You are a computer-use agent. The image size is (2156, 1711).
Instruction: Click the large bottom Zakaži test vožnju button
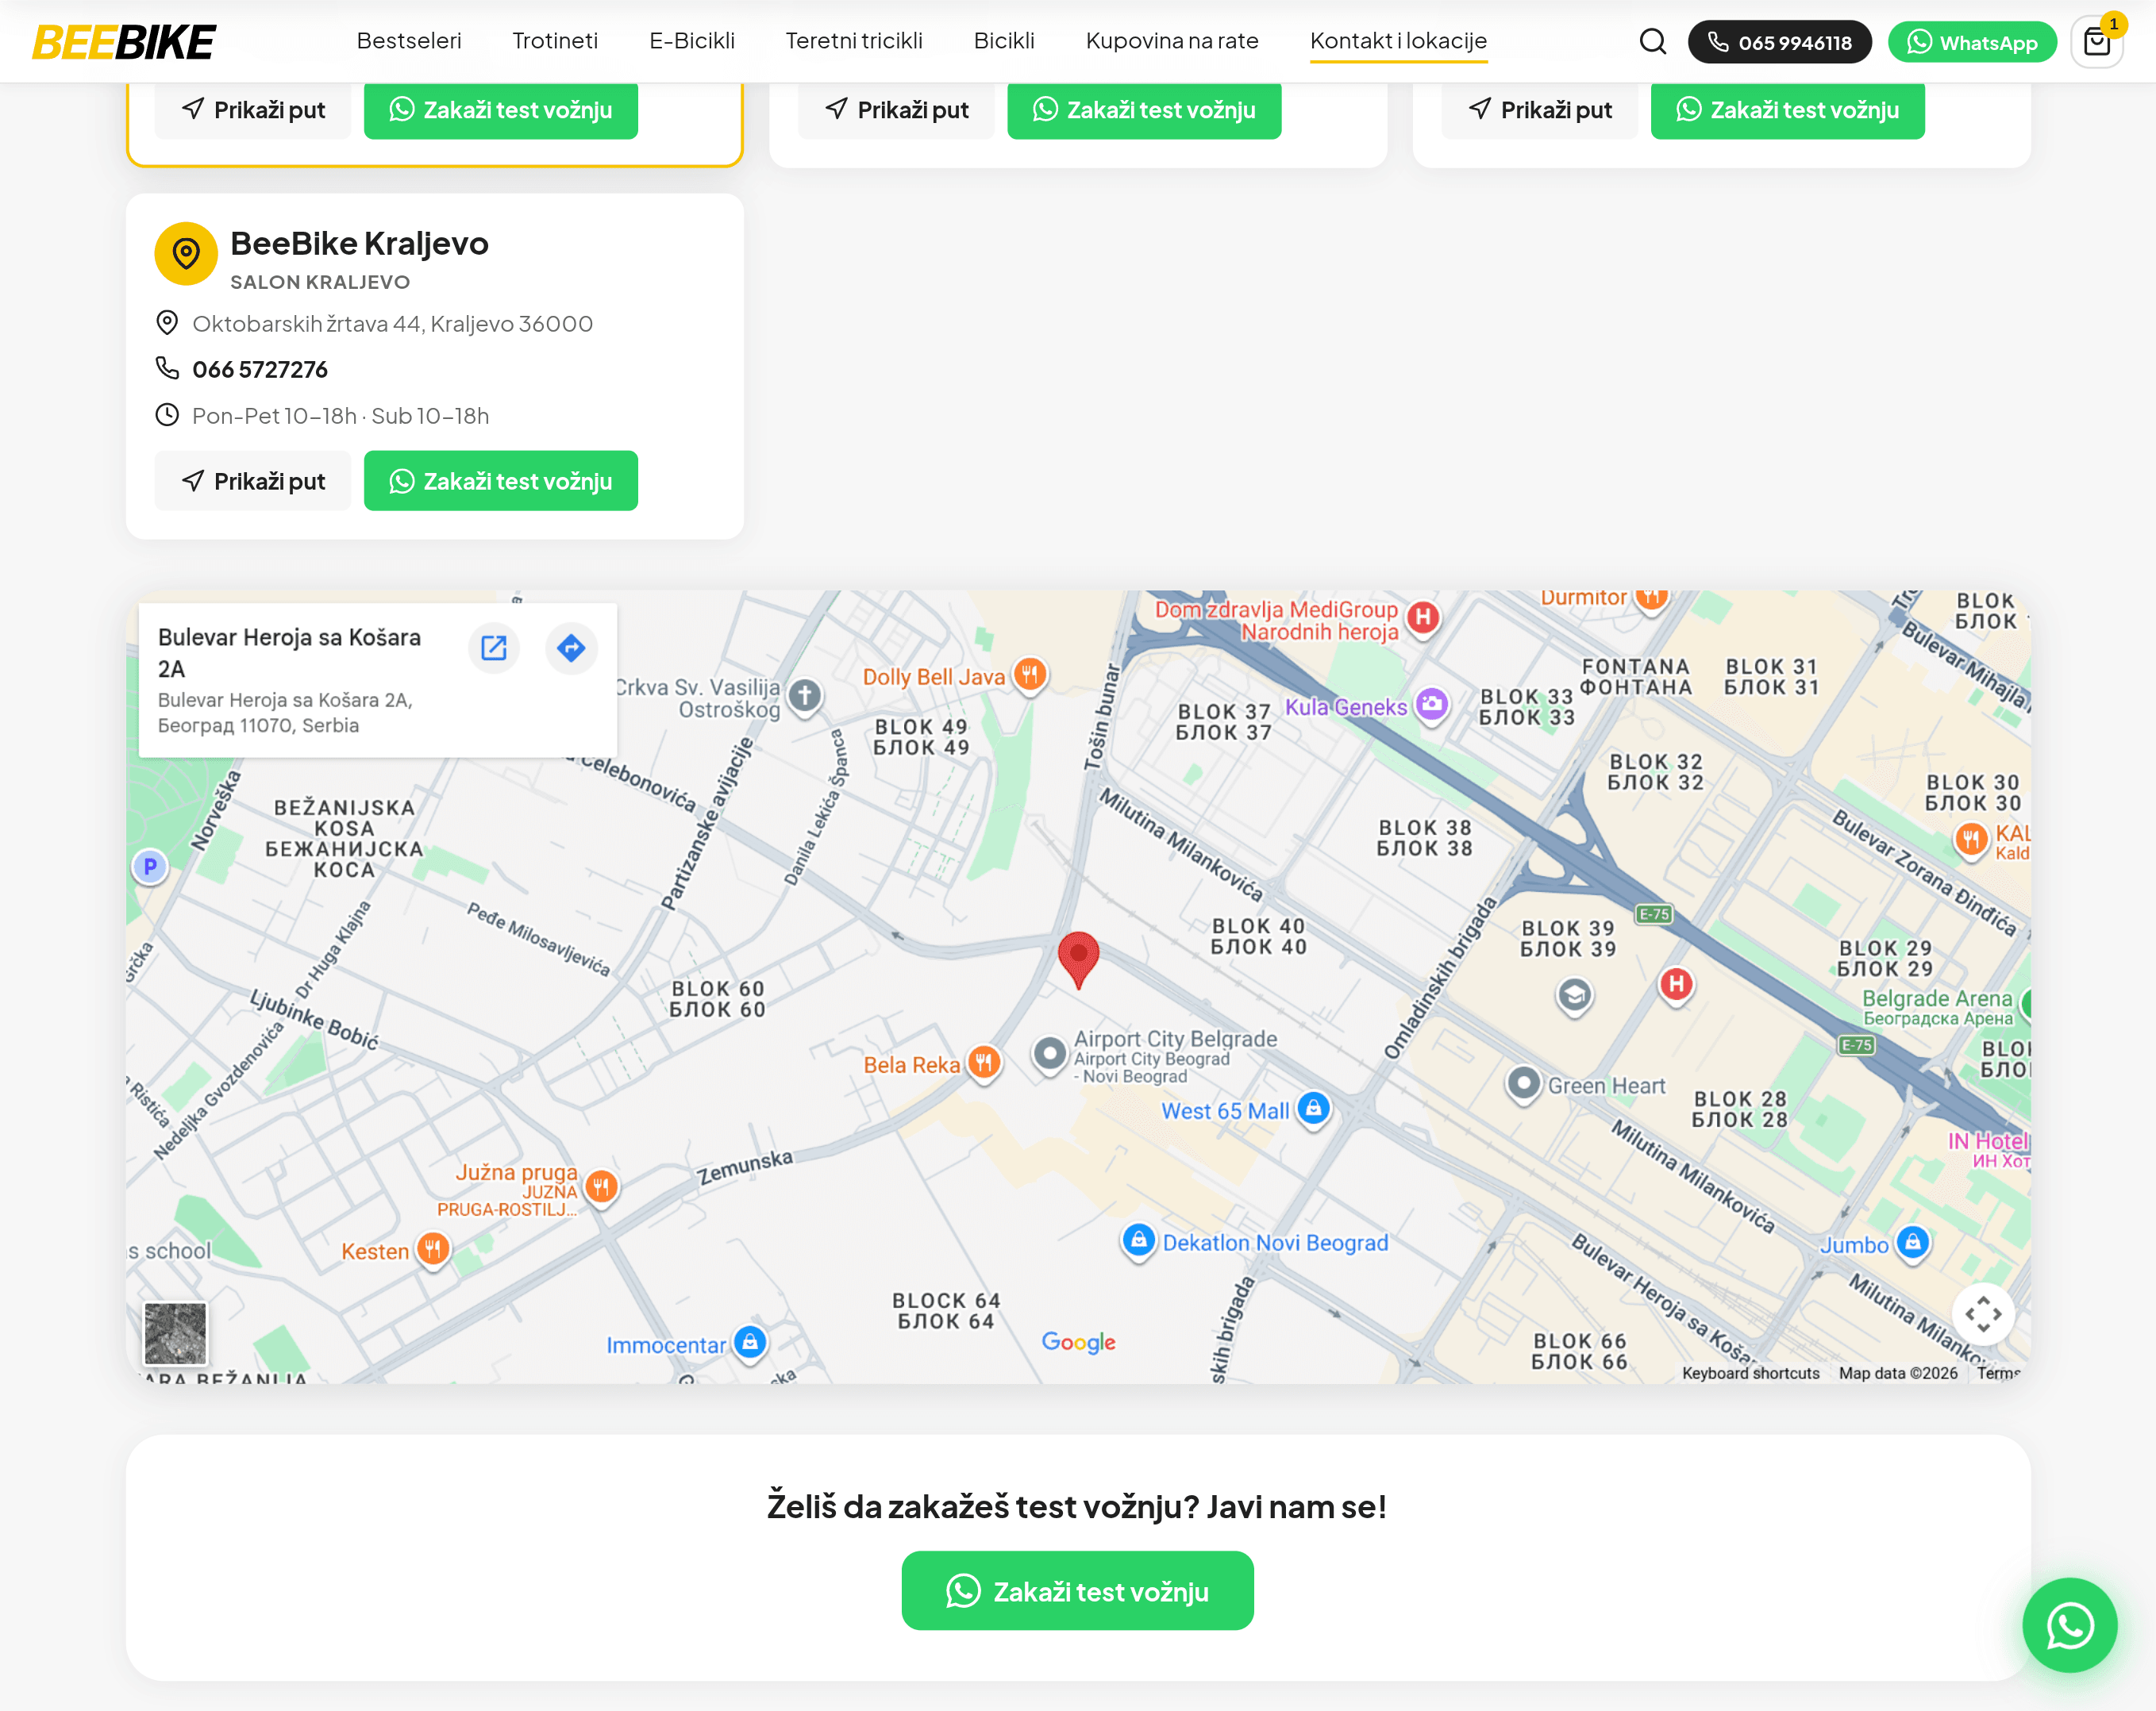pos(1077,1590)
